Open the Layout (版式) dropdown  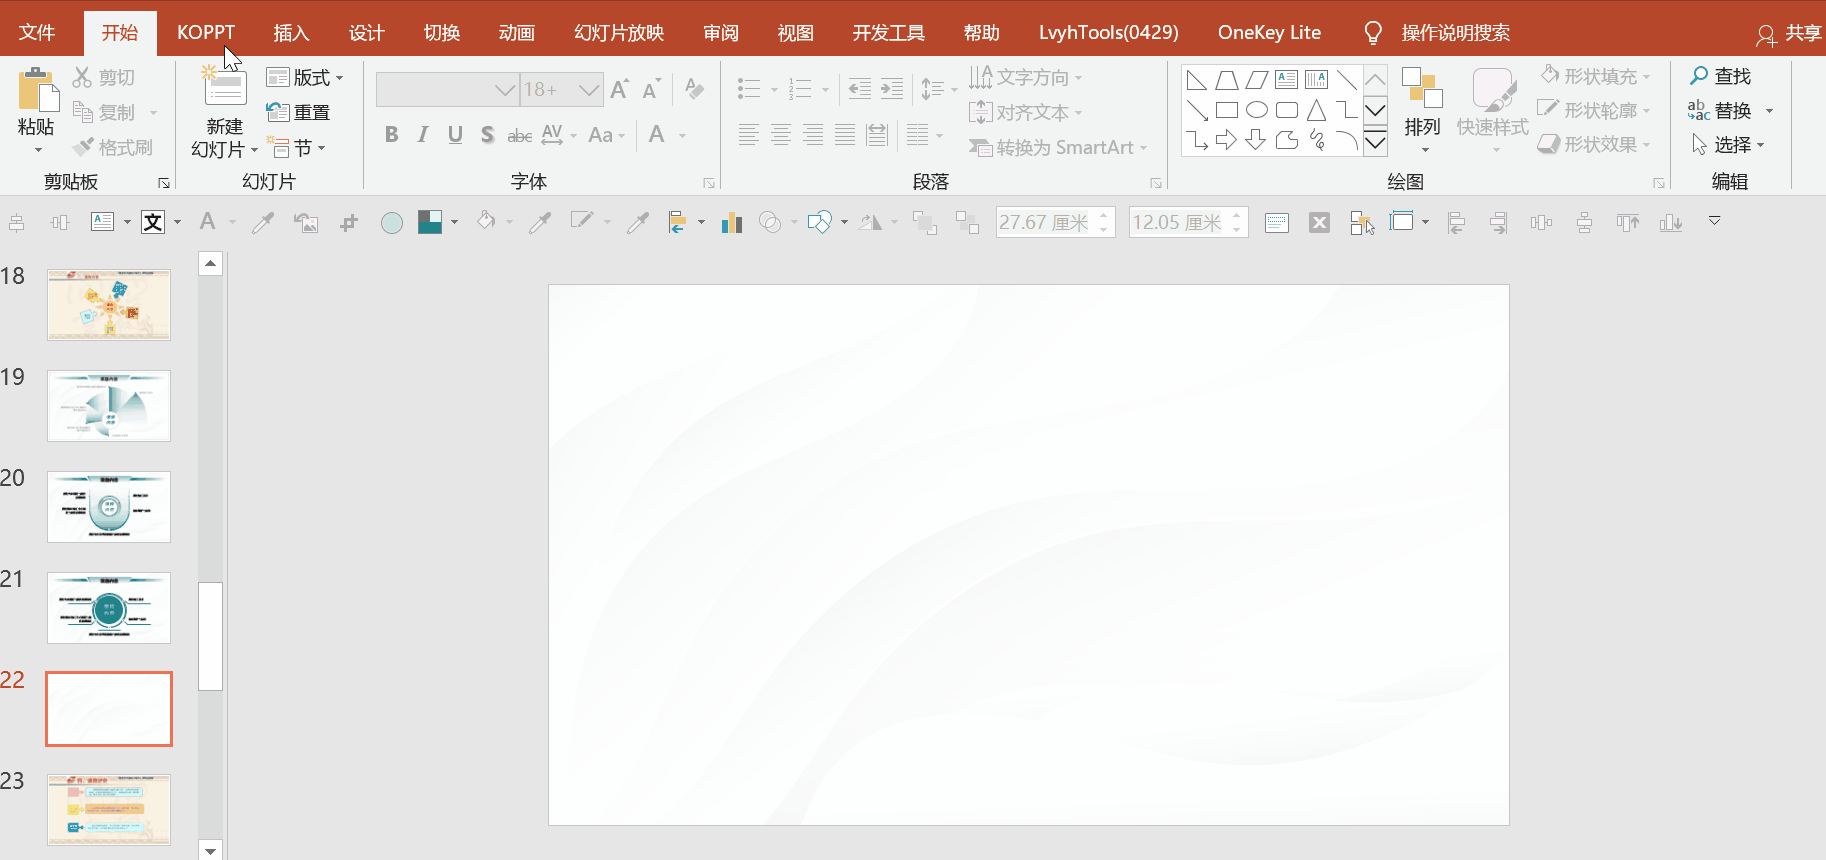click(x=305, y=77)
